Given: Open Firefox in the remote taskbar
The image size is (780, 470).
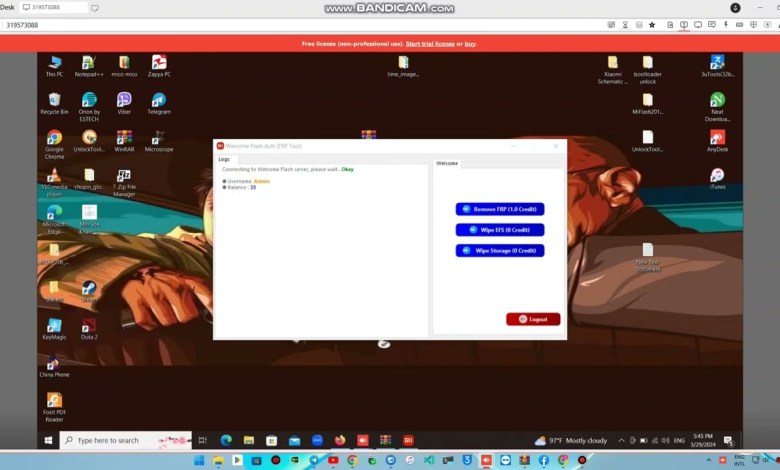Looking at the screenshot, I should coord(340,440).
